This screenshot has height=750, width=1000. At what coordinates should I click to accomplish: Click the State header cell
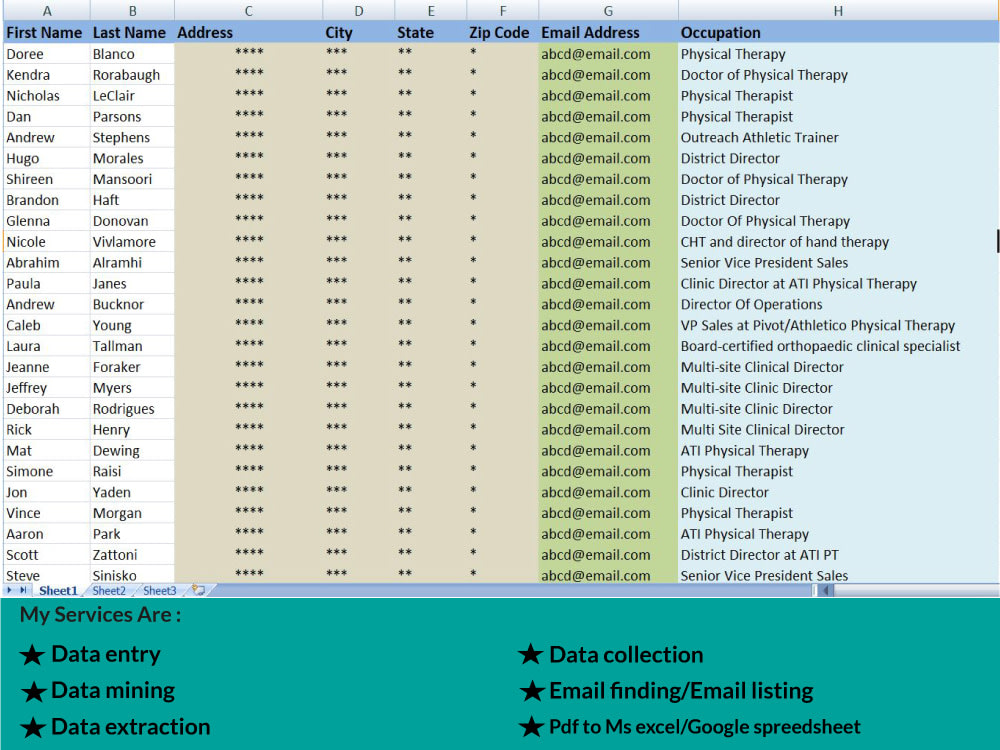click(431, 33)
